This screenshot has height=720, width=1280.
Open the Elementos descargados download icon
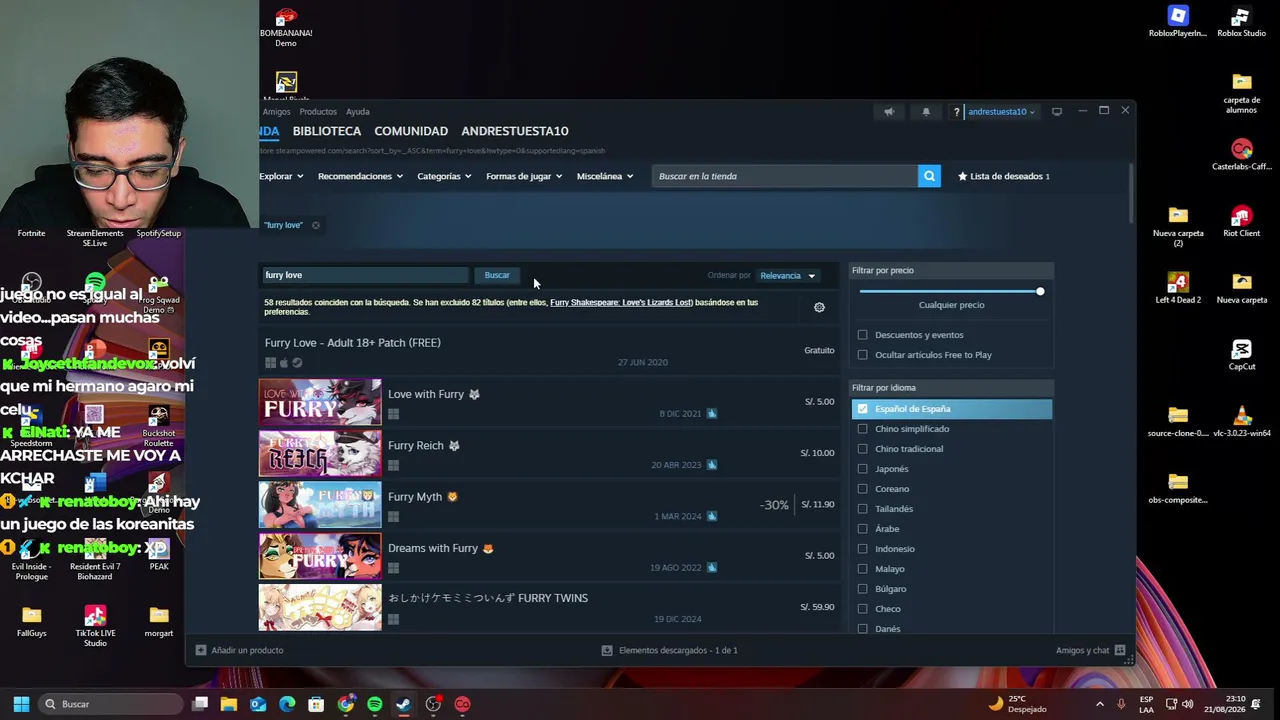[607, 650]
